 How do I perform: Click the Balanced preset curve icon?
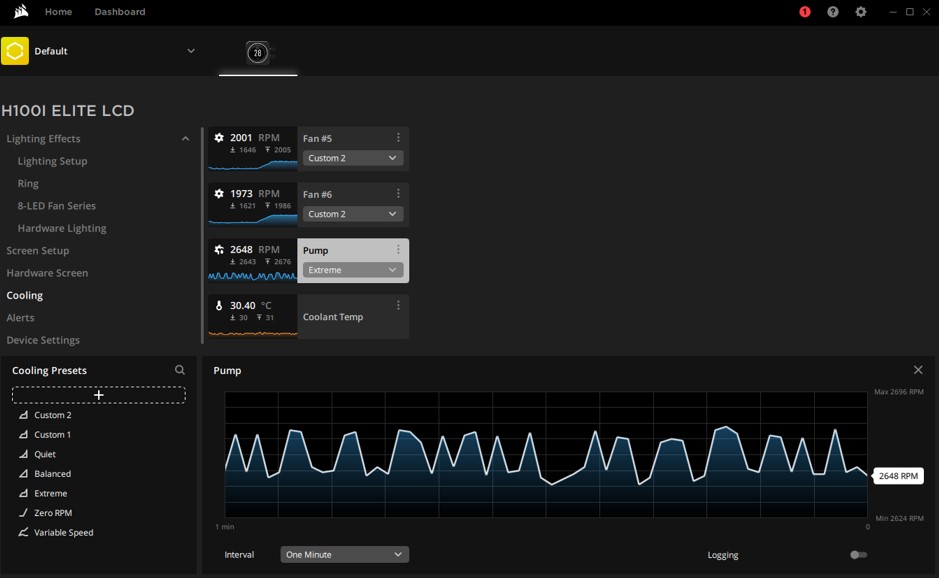pos(23,474)
